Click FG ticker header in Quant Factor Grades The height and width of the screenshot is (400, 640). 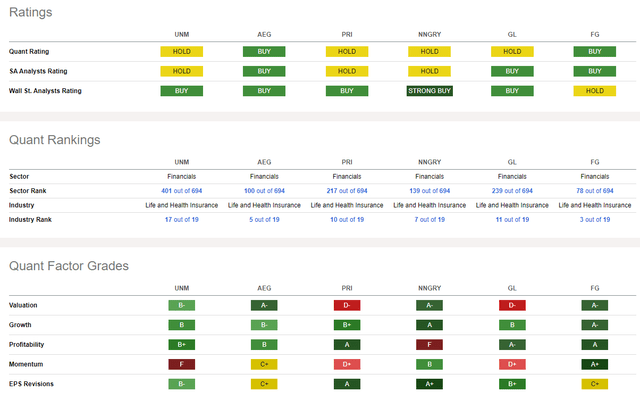click(595, 288)
